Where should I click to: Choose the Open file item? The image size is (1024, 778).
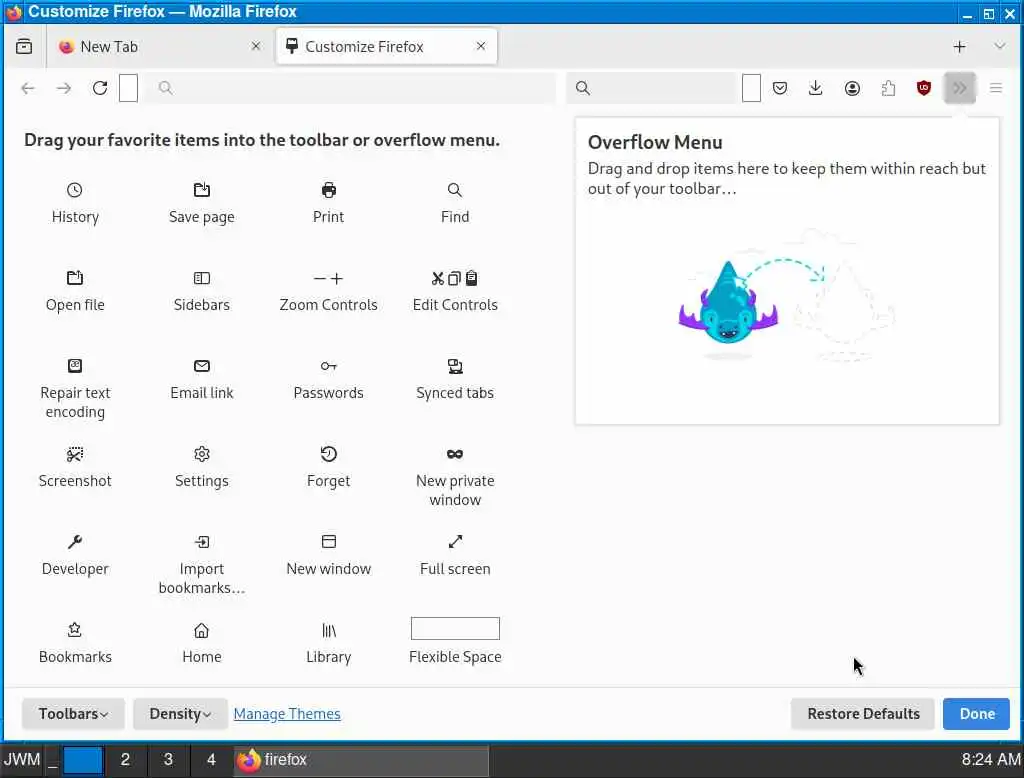tap(75, 292)
